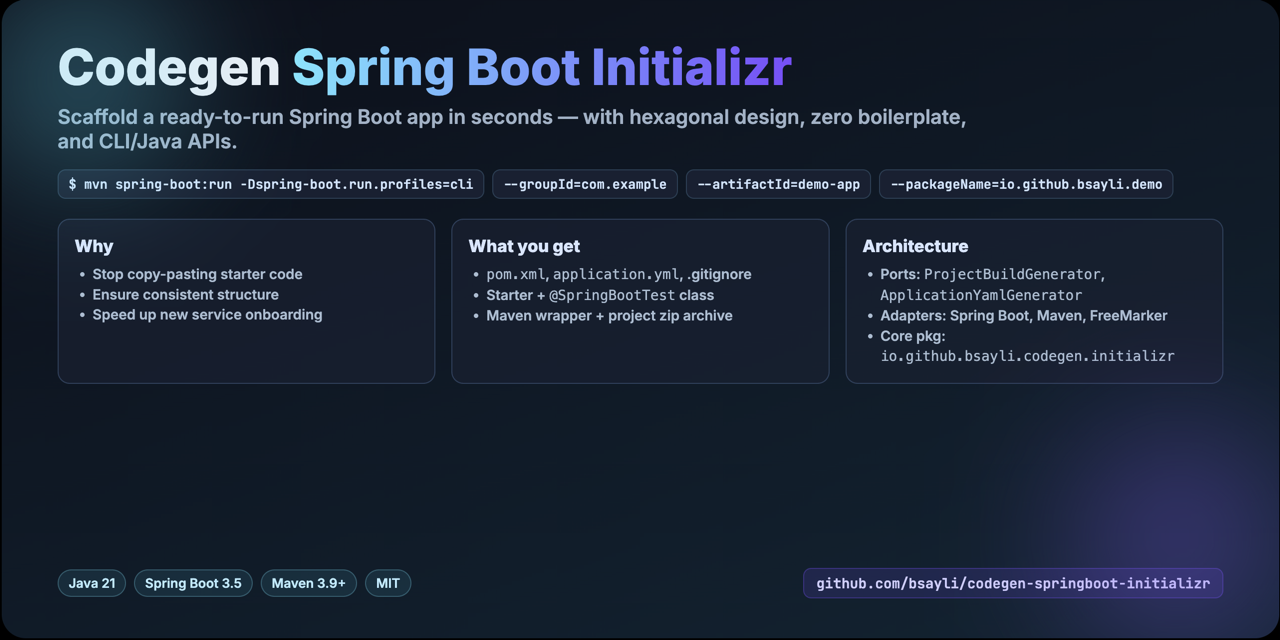The image size is (1280, 640).
Task: Click the Maven 3.9+ badge
Action: coord(309,583)
